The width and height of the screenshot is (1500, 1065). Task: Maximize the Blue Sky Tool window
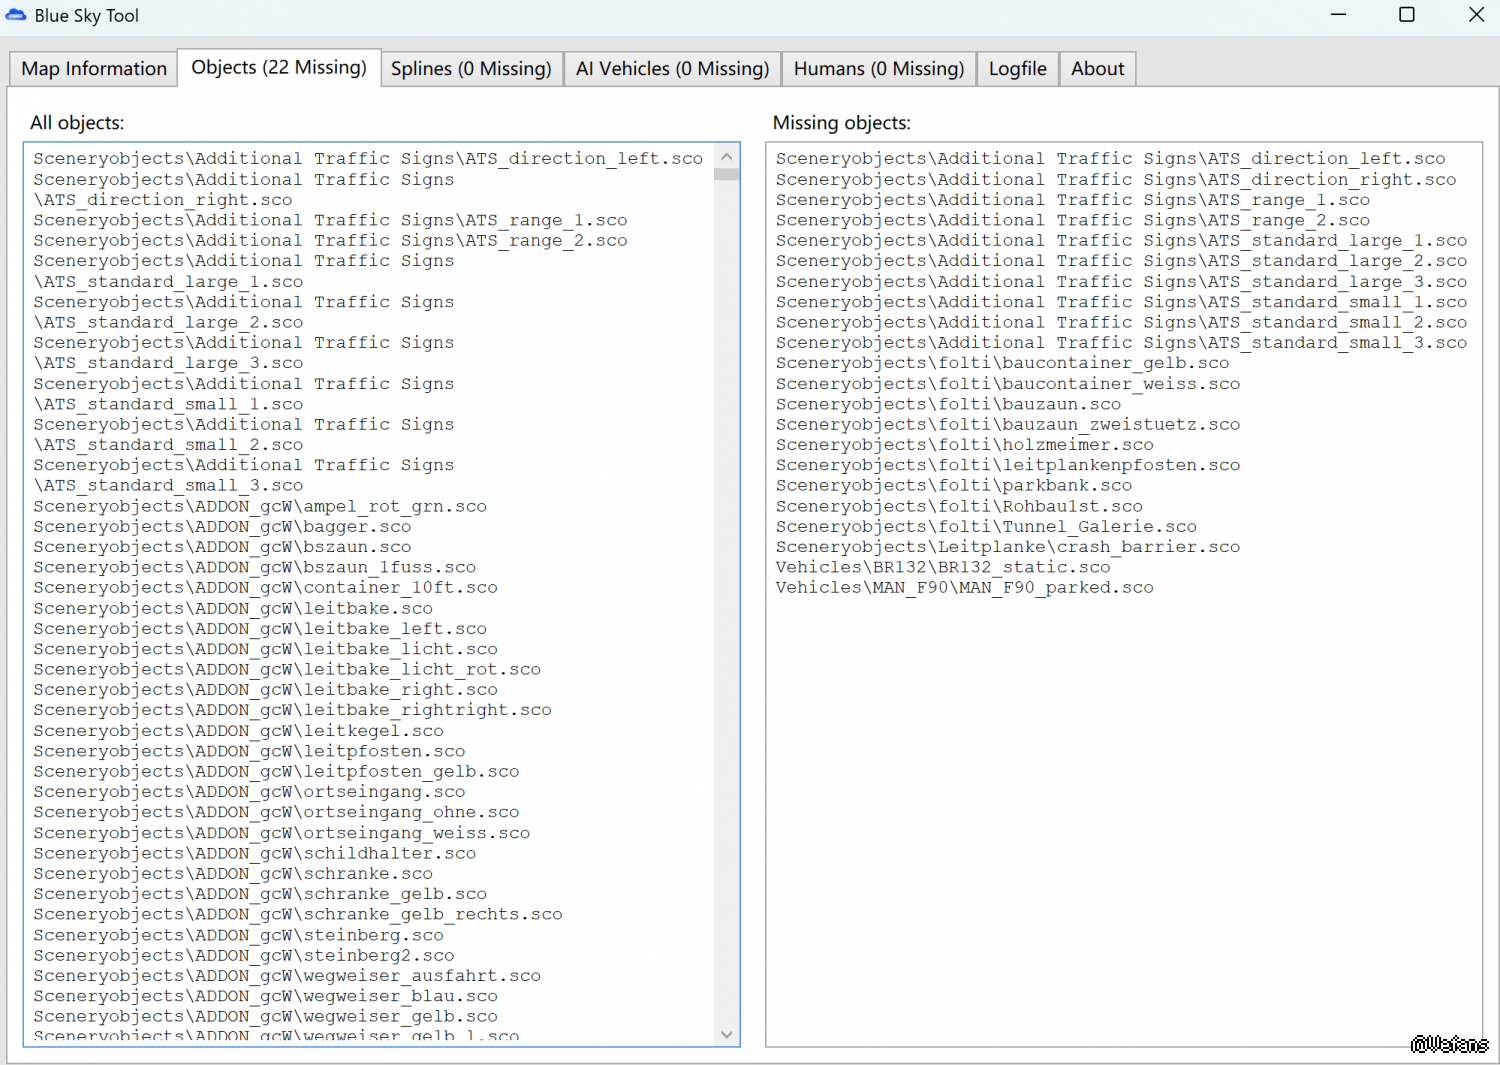click(x=1406, y=15)
